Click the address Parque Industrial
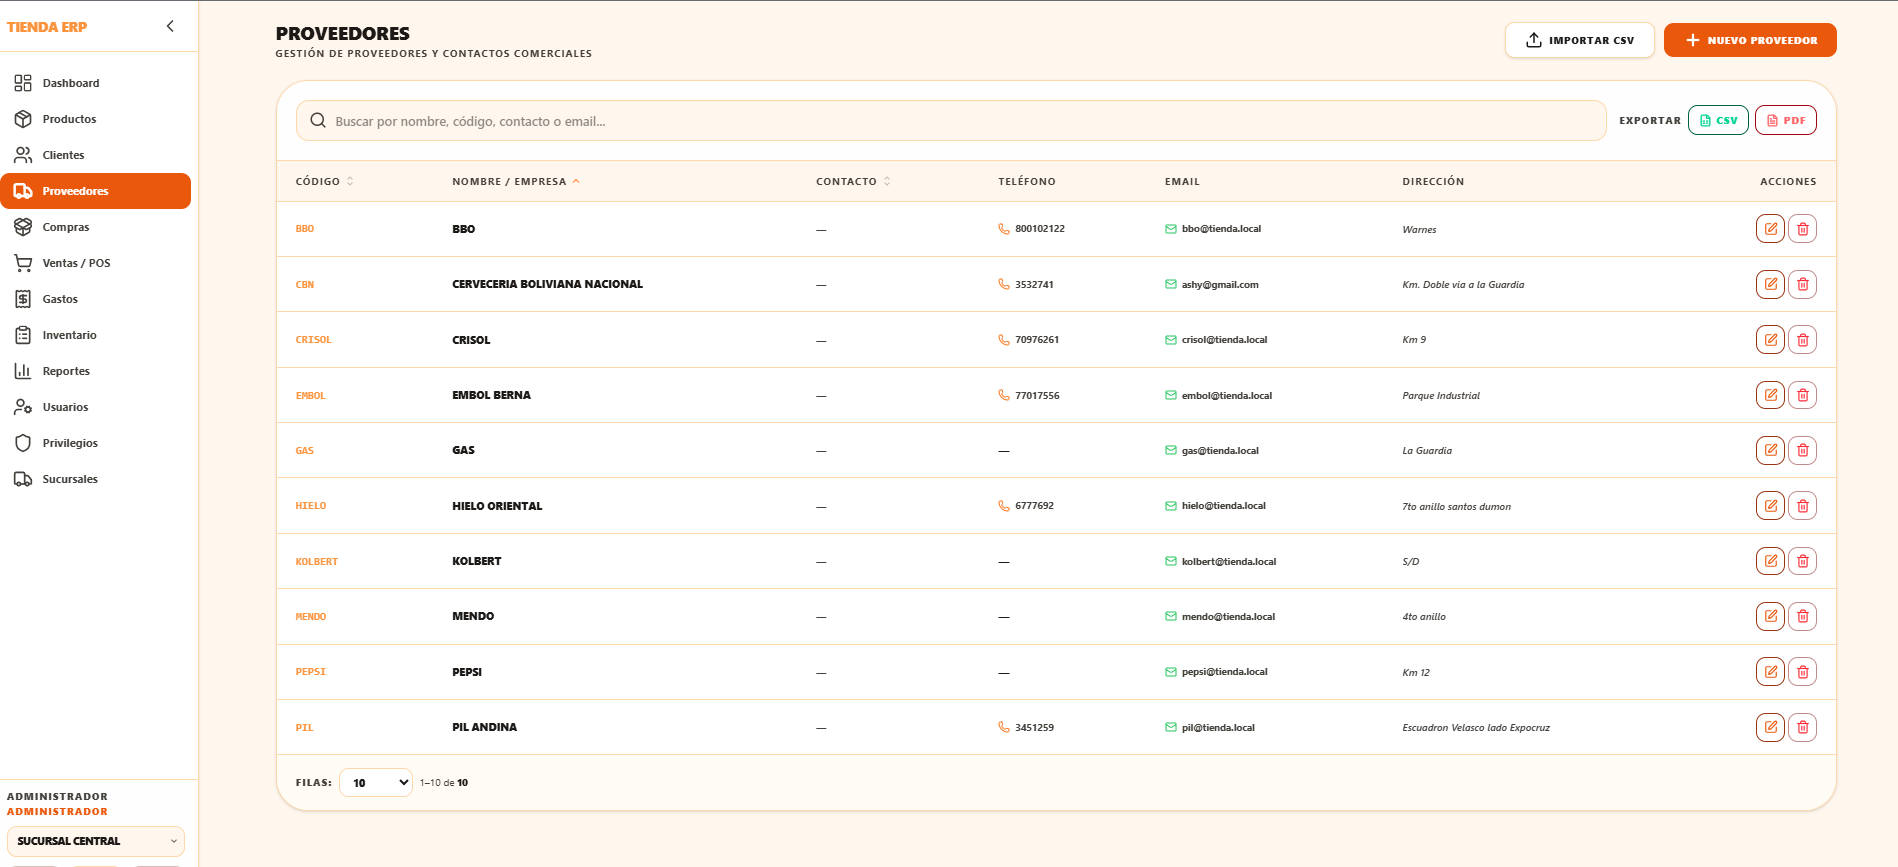Image resolution: width=1898 pixels, height=867 pixels. (1441, 396)
